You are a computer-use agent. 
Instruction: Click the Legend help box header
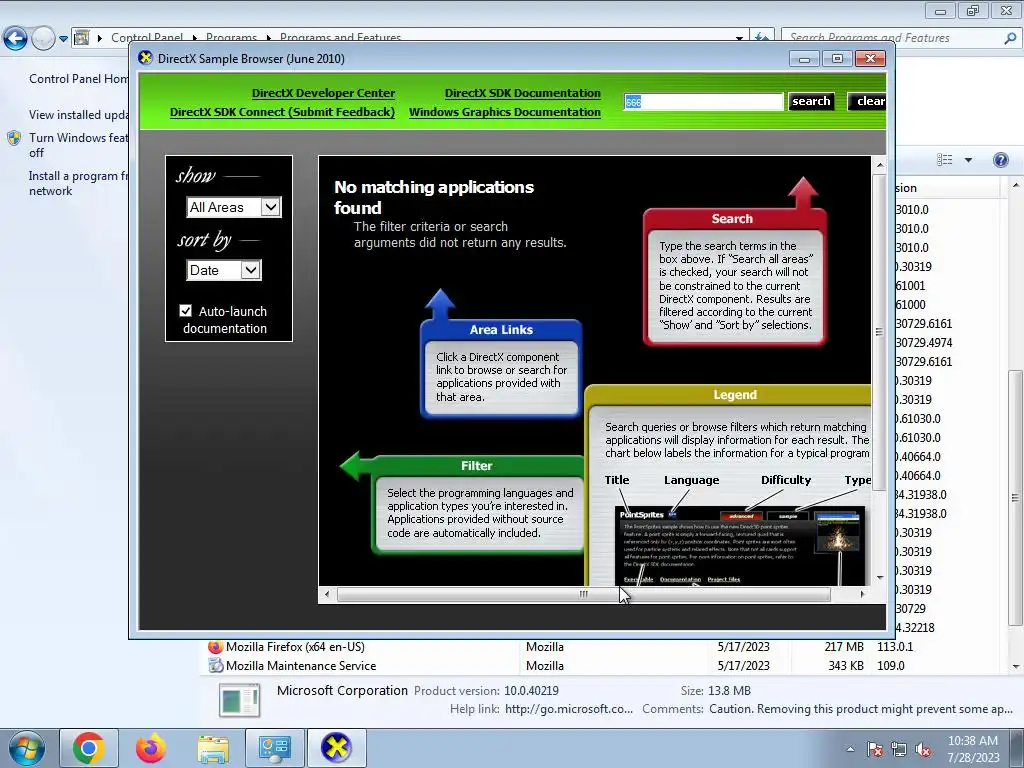[x=735, y=395]
